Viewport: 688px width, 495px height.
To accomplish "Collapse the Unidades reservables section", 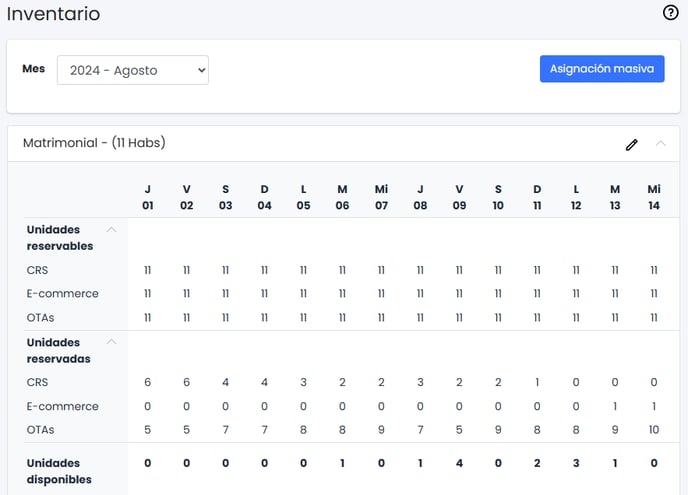I will click(x=111, y=230).
